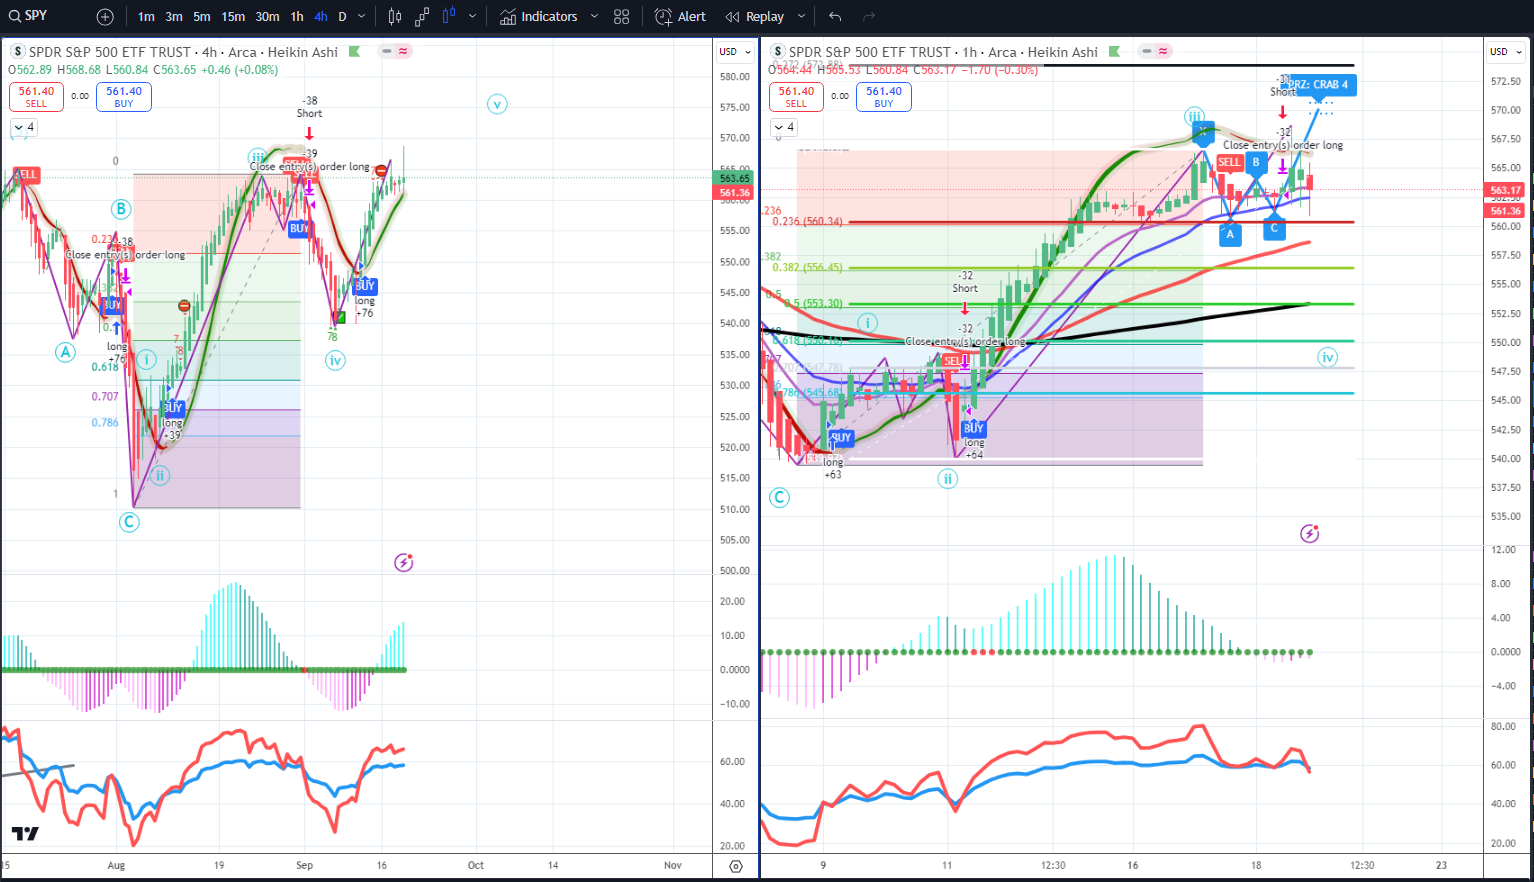Open Indicators dialog
This screenshot has width=1534, height=882.
pyautogui.click(x=539, y=17)
